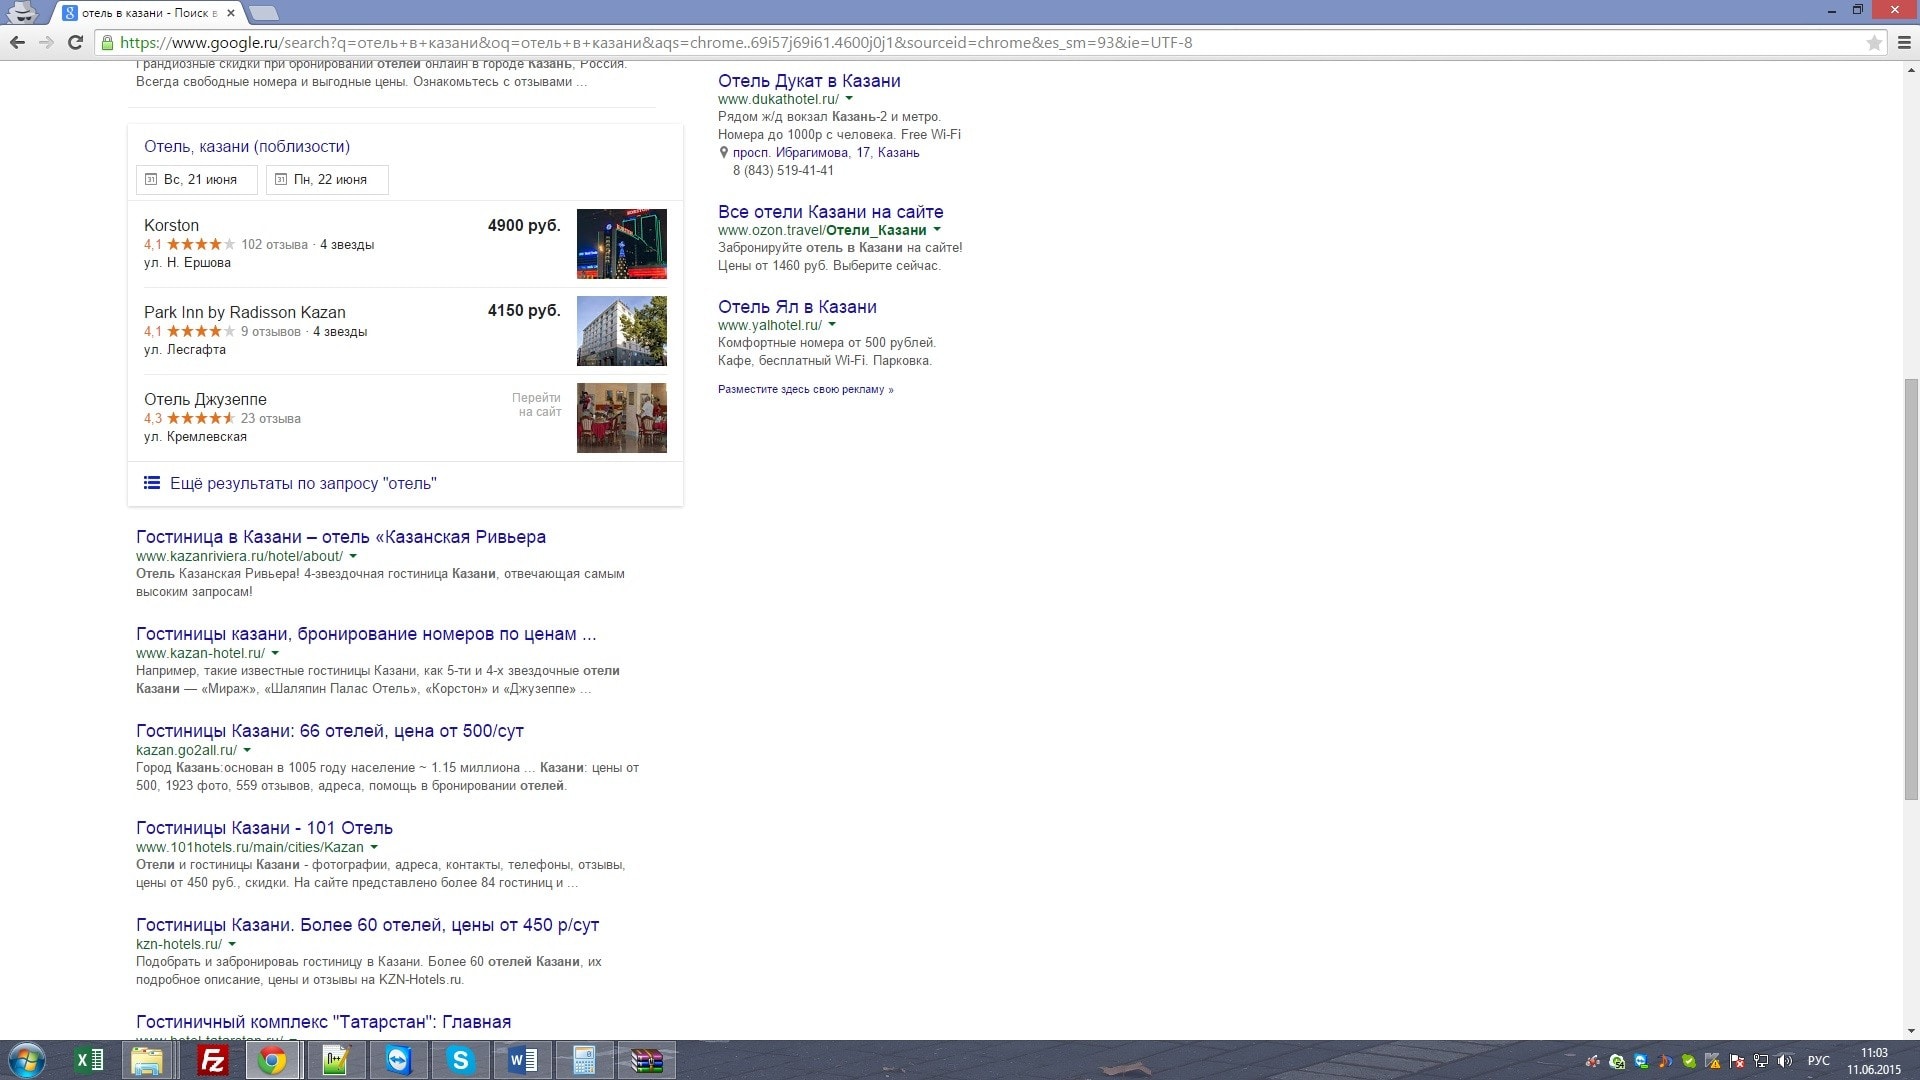Click the Park Inn building thumbnail

pyautogui.click(x=622, y=331)
